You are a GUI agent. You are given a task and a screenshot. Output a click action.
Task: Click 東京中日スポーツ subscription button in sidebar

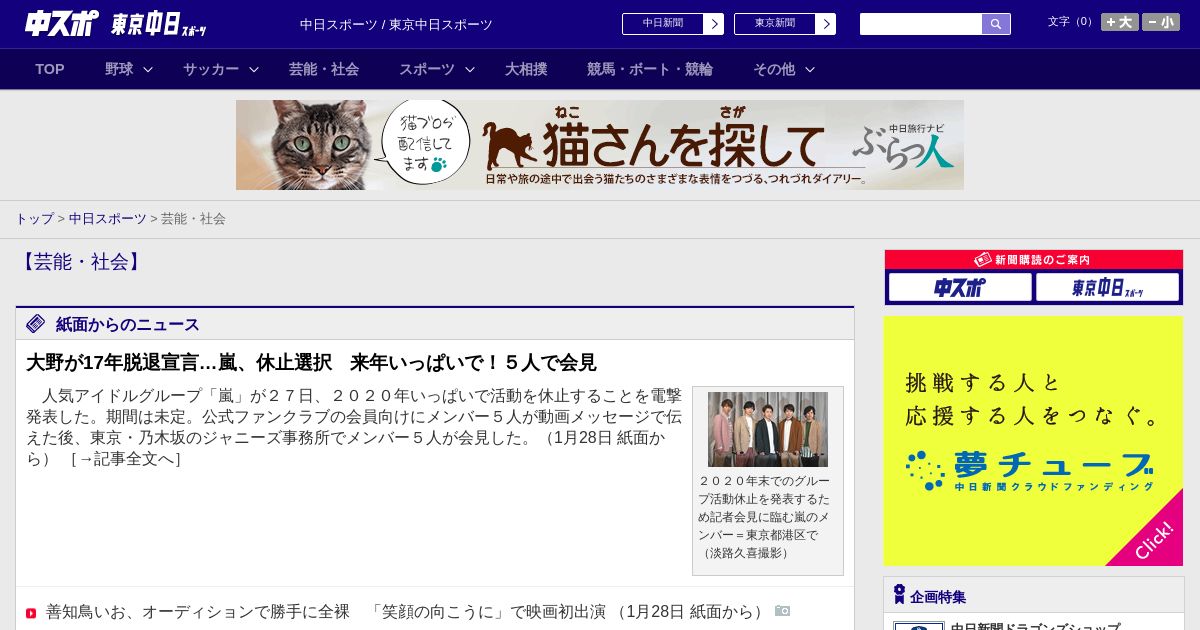(x=1107, y=287)
